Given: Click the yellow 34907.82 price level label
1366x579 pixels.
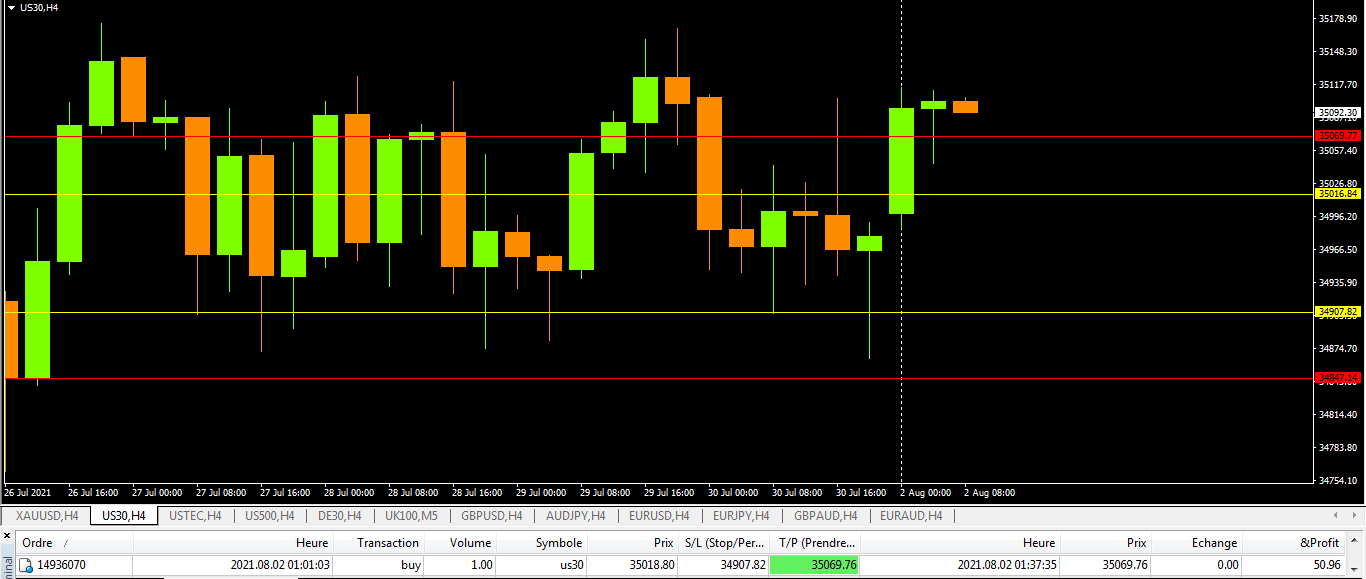Looking at the screenshot, I should tap(1338, 312).
